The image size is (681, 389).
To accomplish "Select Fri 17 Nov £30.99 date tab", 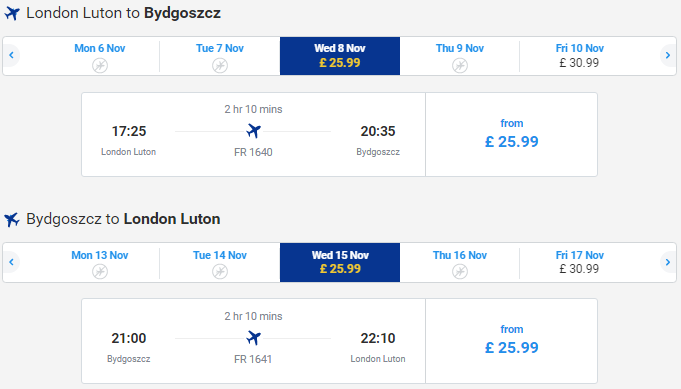I will click(579, 262).
